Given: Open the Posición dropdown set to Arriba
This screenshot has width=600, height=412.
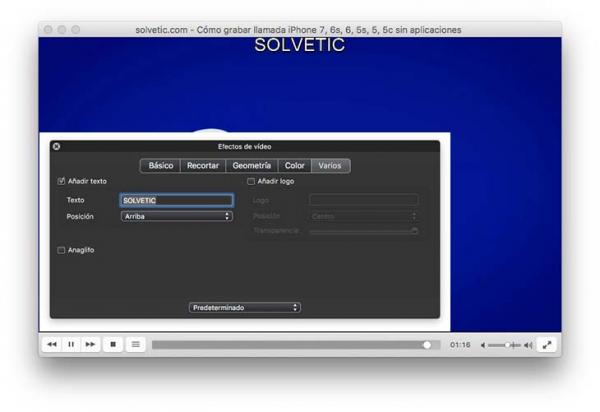Looking at the screenshot, I should (177, 217).
